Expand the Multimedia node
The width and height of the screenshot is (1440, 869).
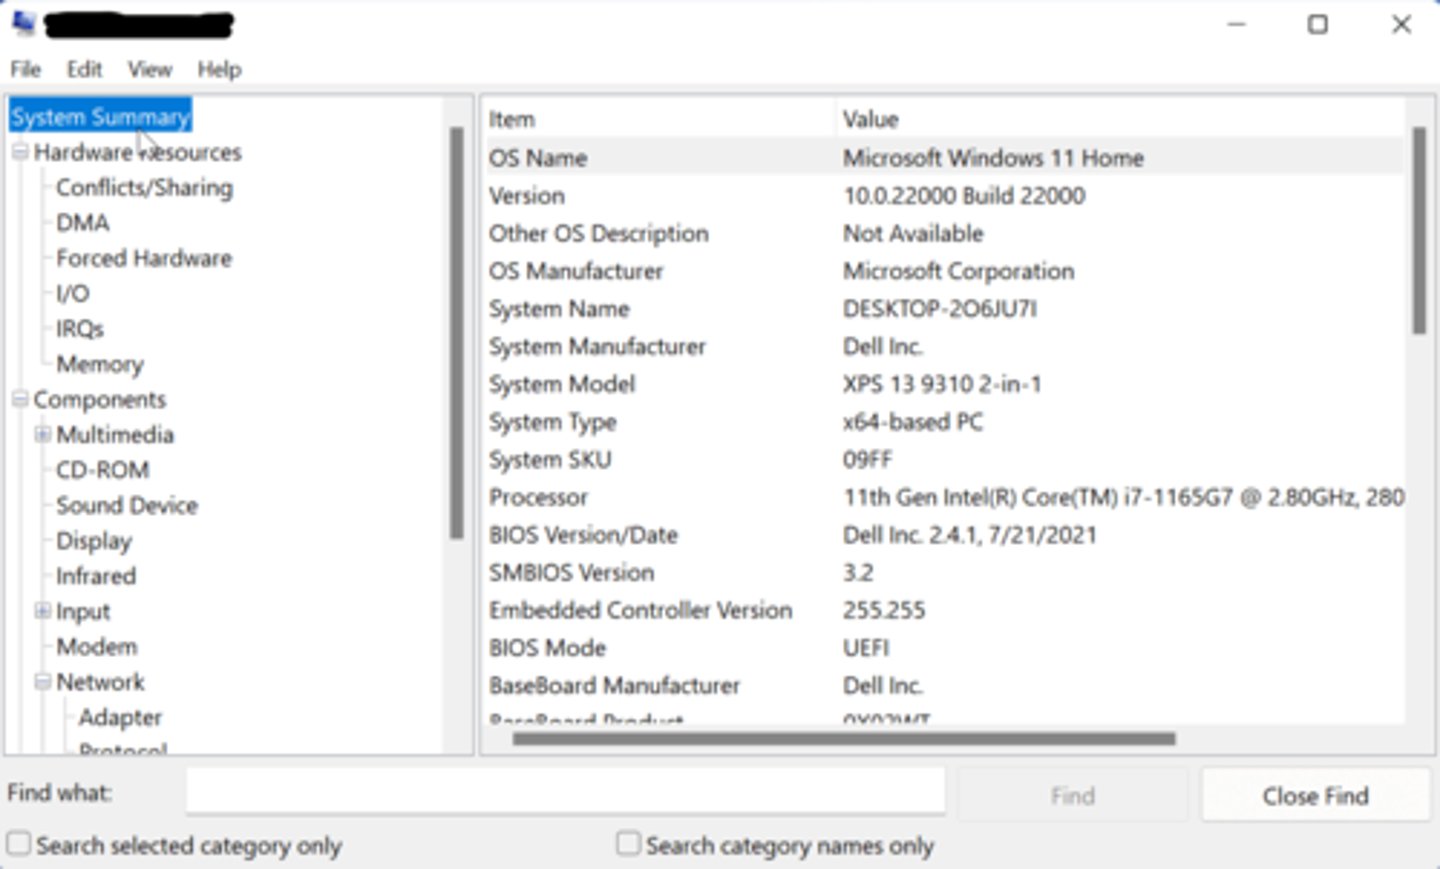point(42,434)
